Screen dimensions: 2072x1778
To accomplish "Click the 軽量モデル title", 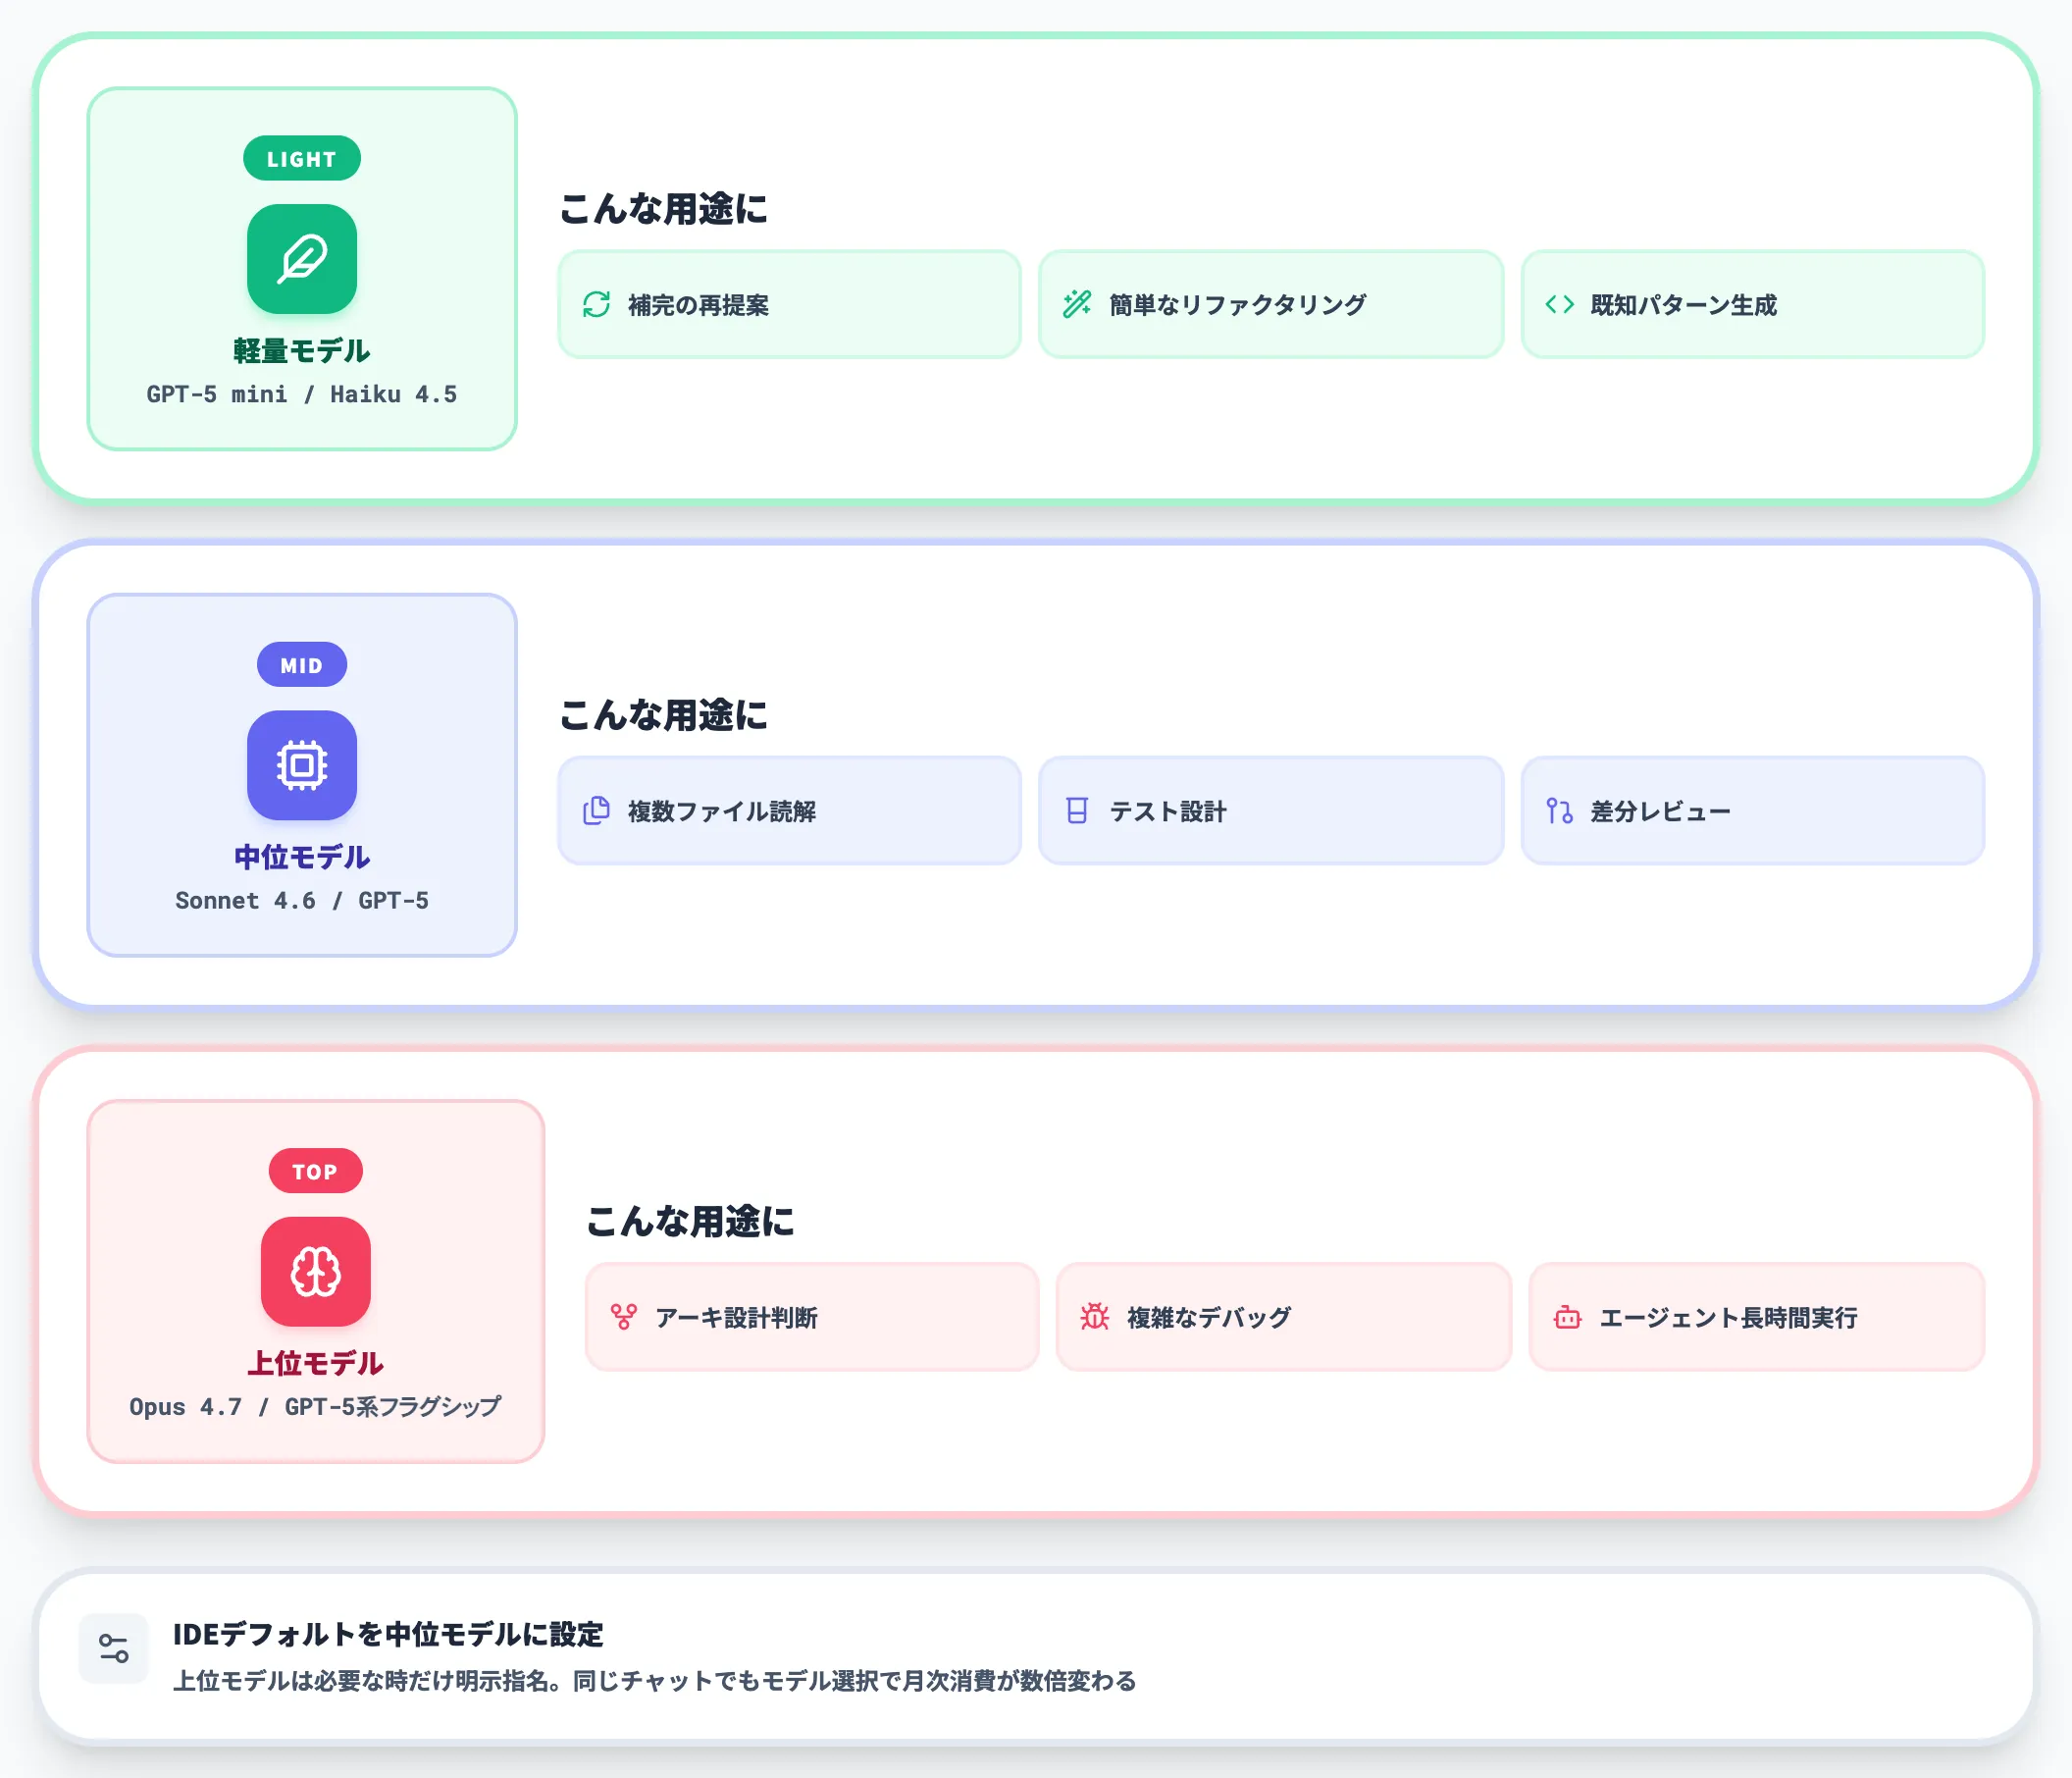I will tap(302, 350).
